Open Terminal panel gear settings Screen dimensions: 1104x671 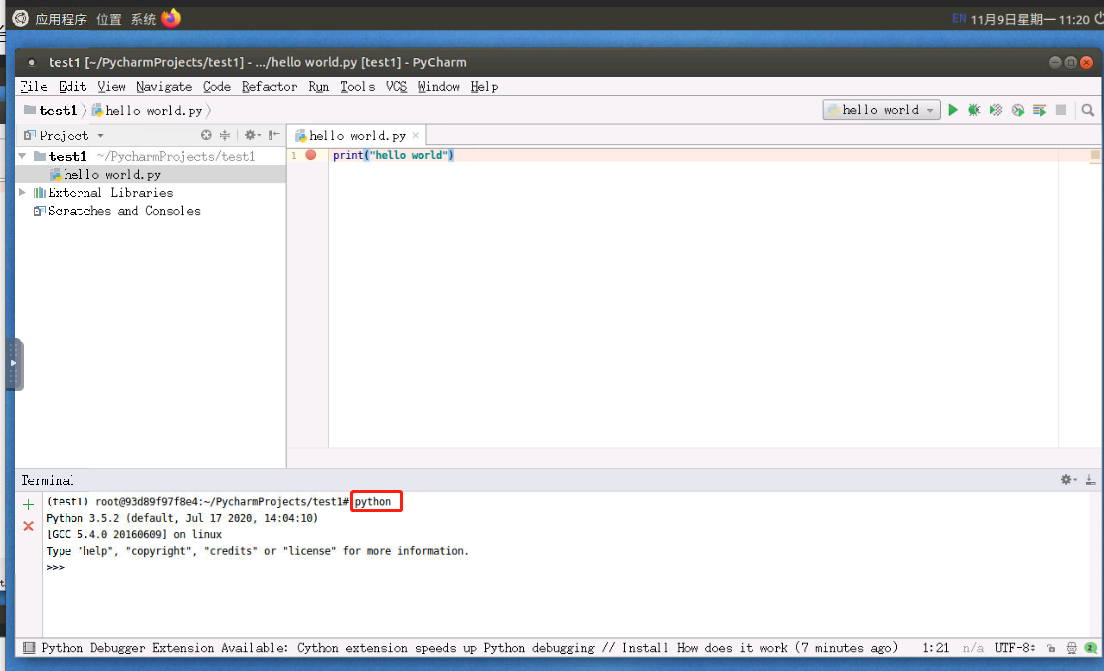[1068, 479]
